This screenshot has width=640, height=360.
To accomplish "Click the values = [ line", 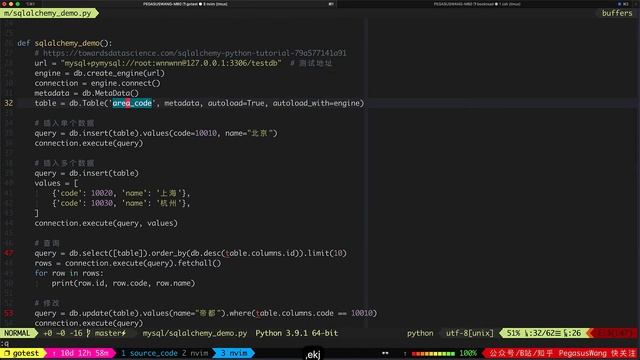I will (x=56, y=183).
